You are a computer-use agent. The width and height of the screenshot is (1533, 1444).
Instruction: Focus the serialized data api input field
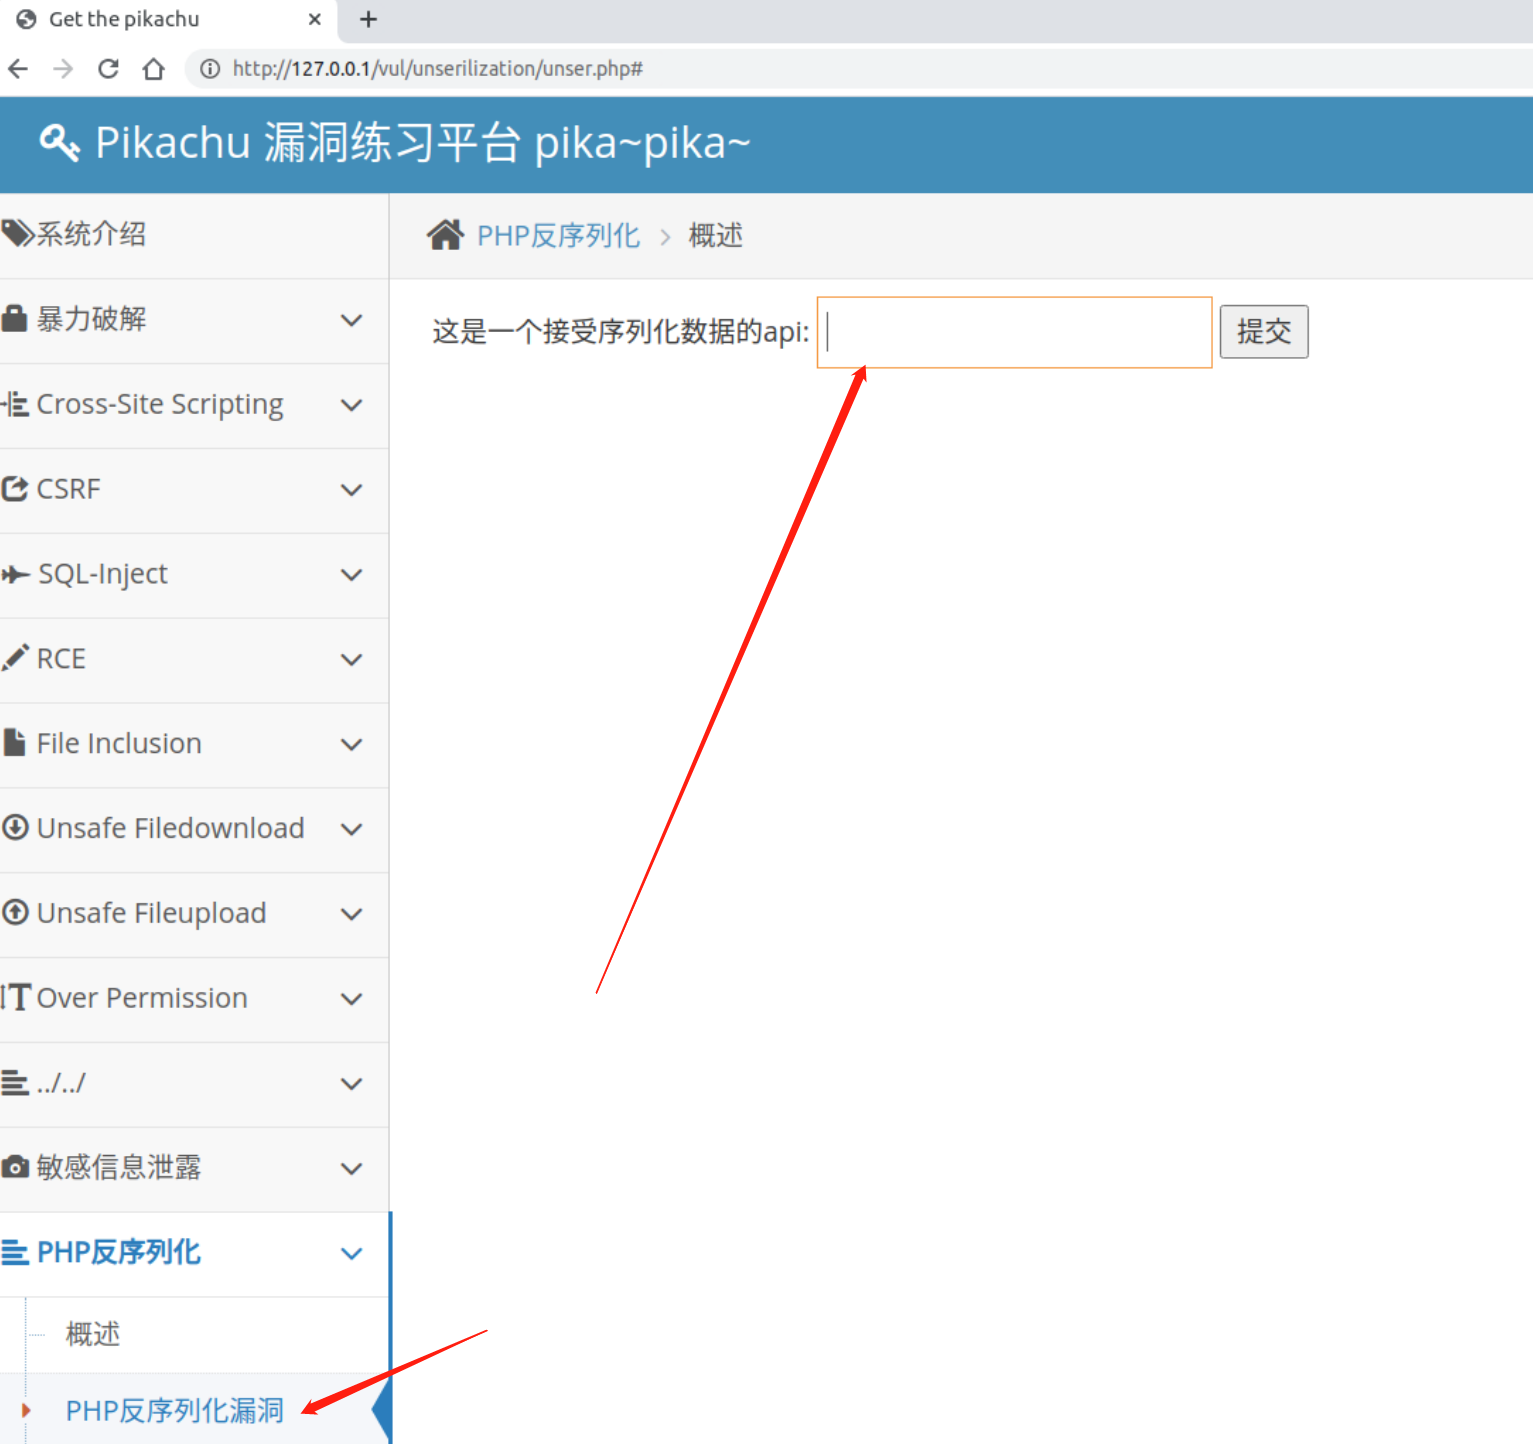[1015, 332]
